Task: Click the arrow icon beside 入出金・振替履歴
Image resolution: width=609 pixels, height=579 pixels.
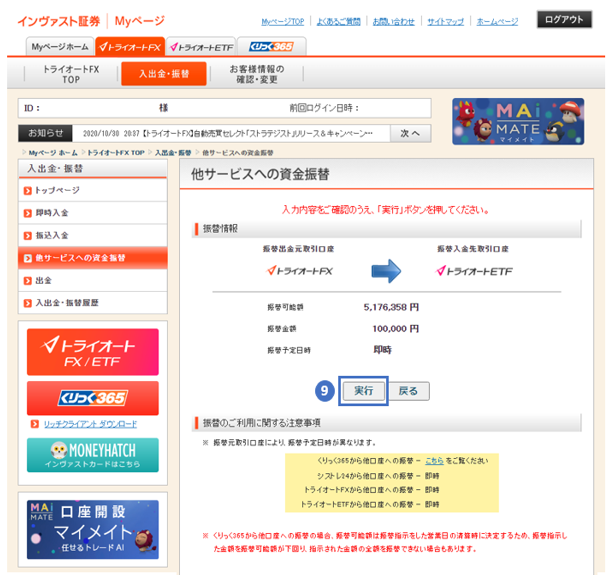Action: 27,303
